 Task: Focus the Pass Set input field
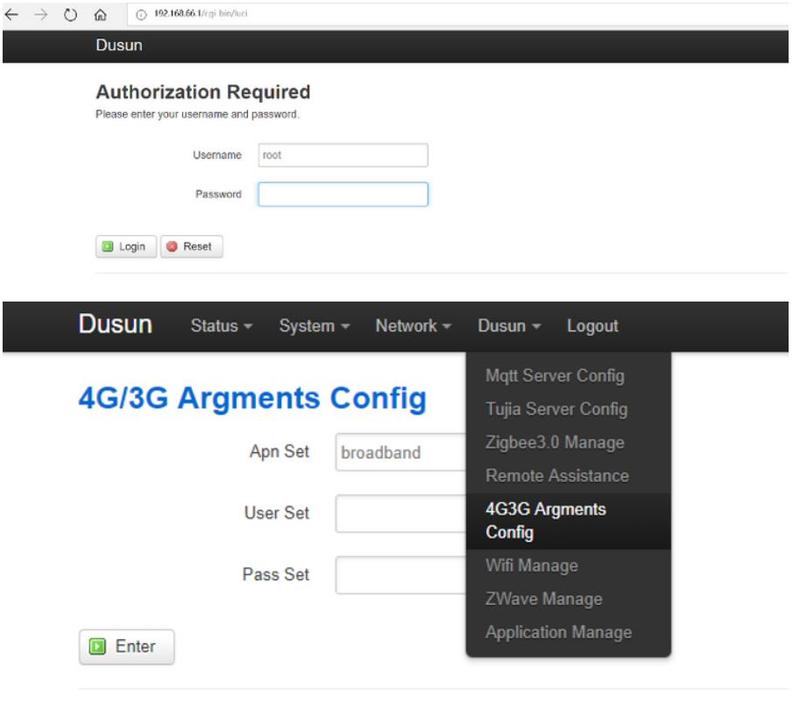pos(401,575)
